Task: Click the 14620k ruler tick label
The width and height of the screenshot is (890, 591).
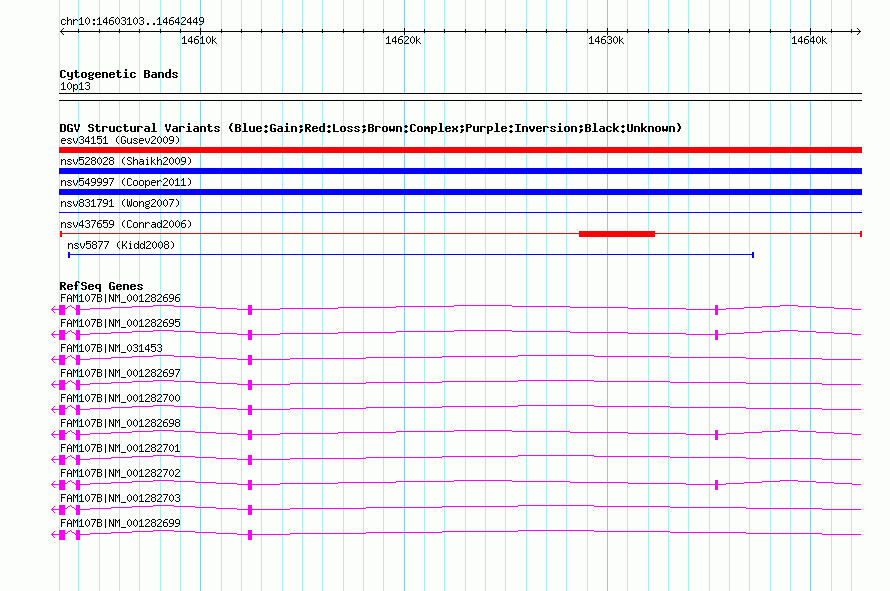Action: 403,40
